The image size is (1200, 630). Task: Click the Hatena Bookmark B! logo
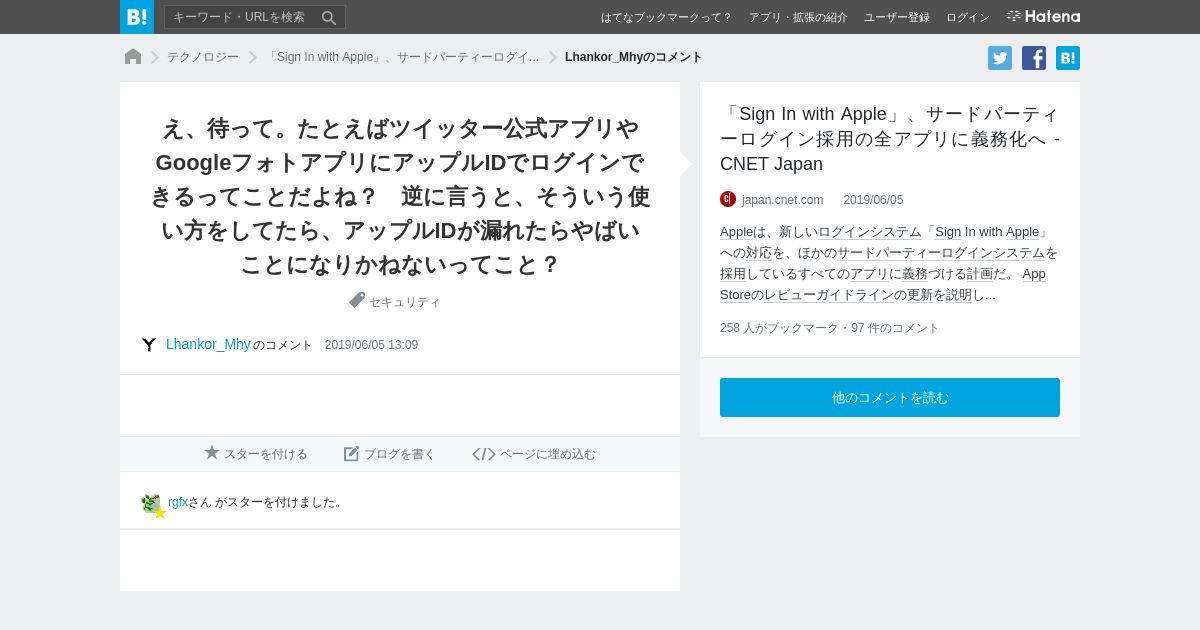point(137,17)
